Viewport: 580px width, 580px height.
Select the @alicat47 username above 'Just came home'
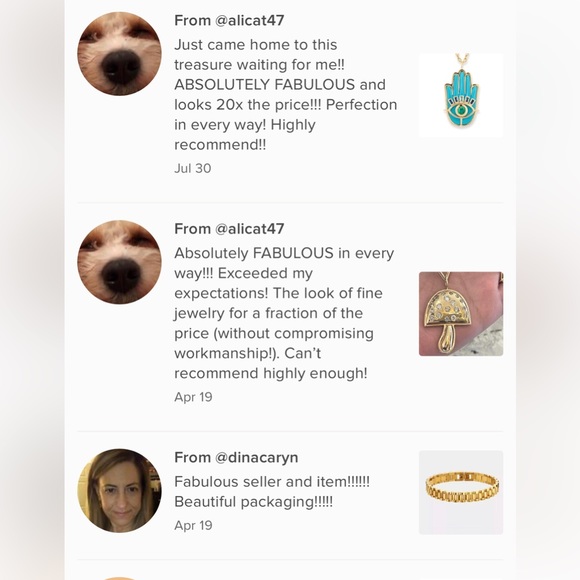coord(249,20)
